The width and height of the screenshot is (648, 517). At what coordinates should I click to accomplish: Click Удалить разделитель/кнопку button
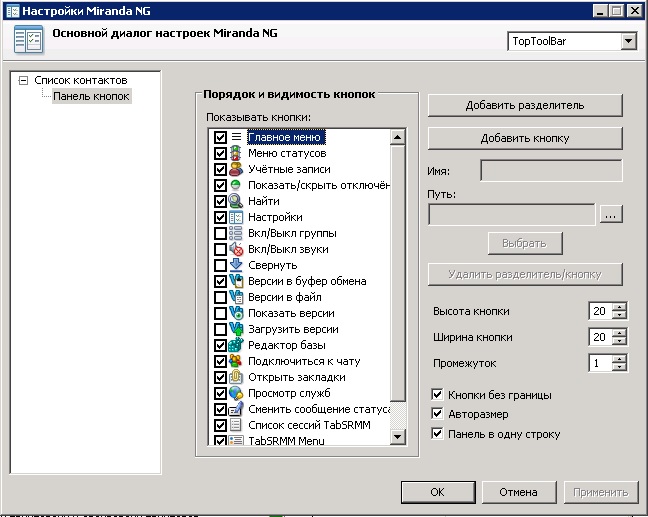pyautogui.click(x=525, y=274)
